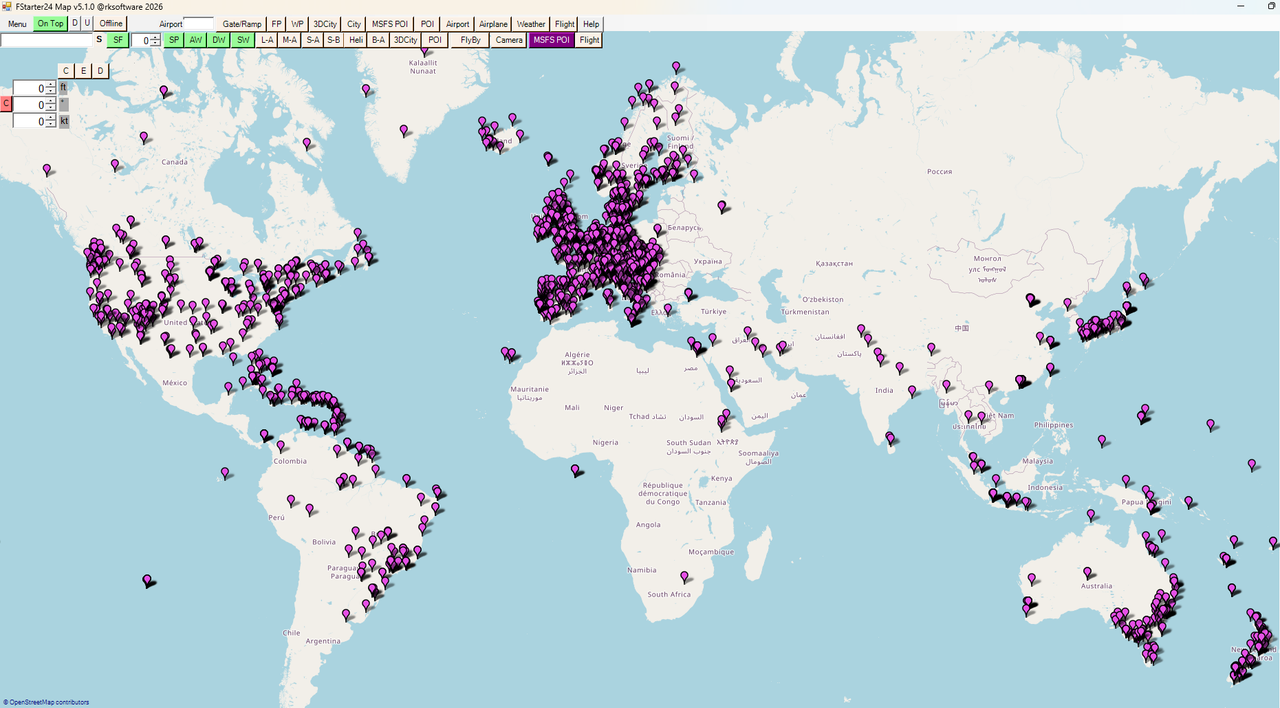1280x708 pixels.
Task: Toggle Offline mode
Action: (x=111, y=23)
